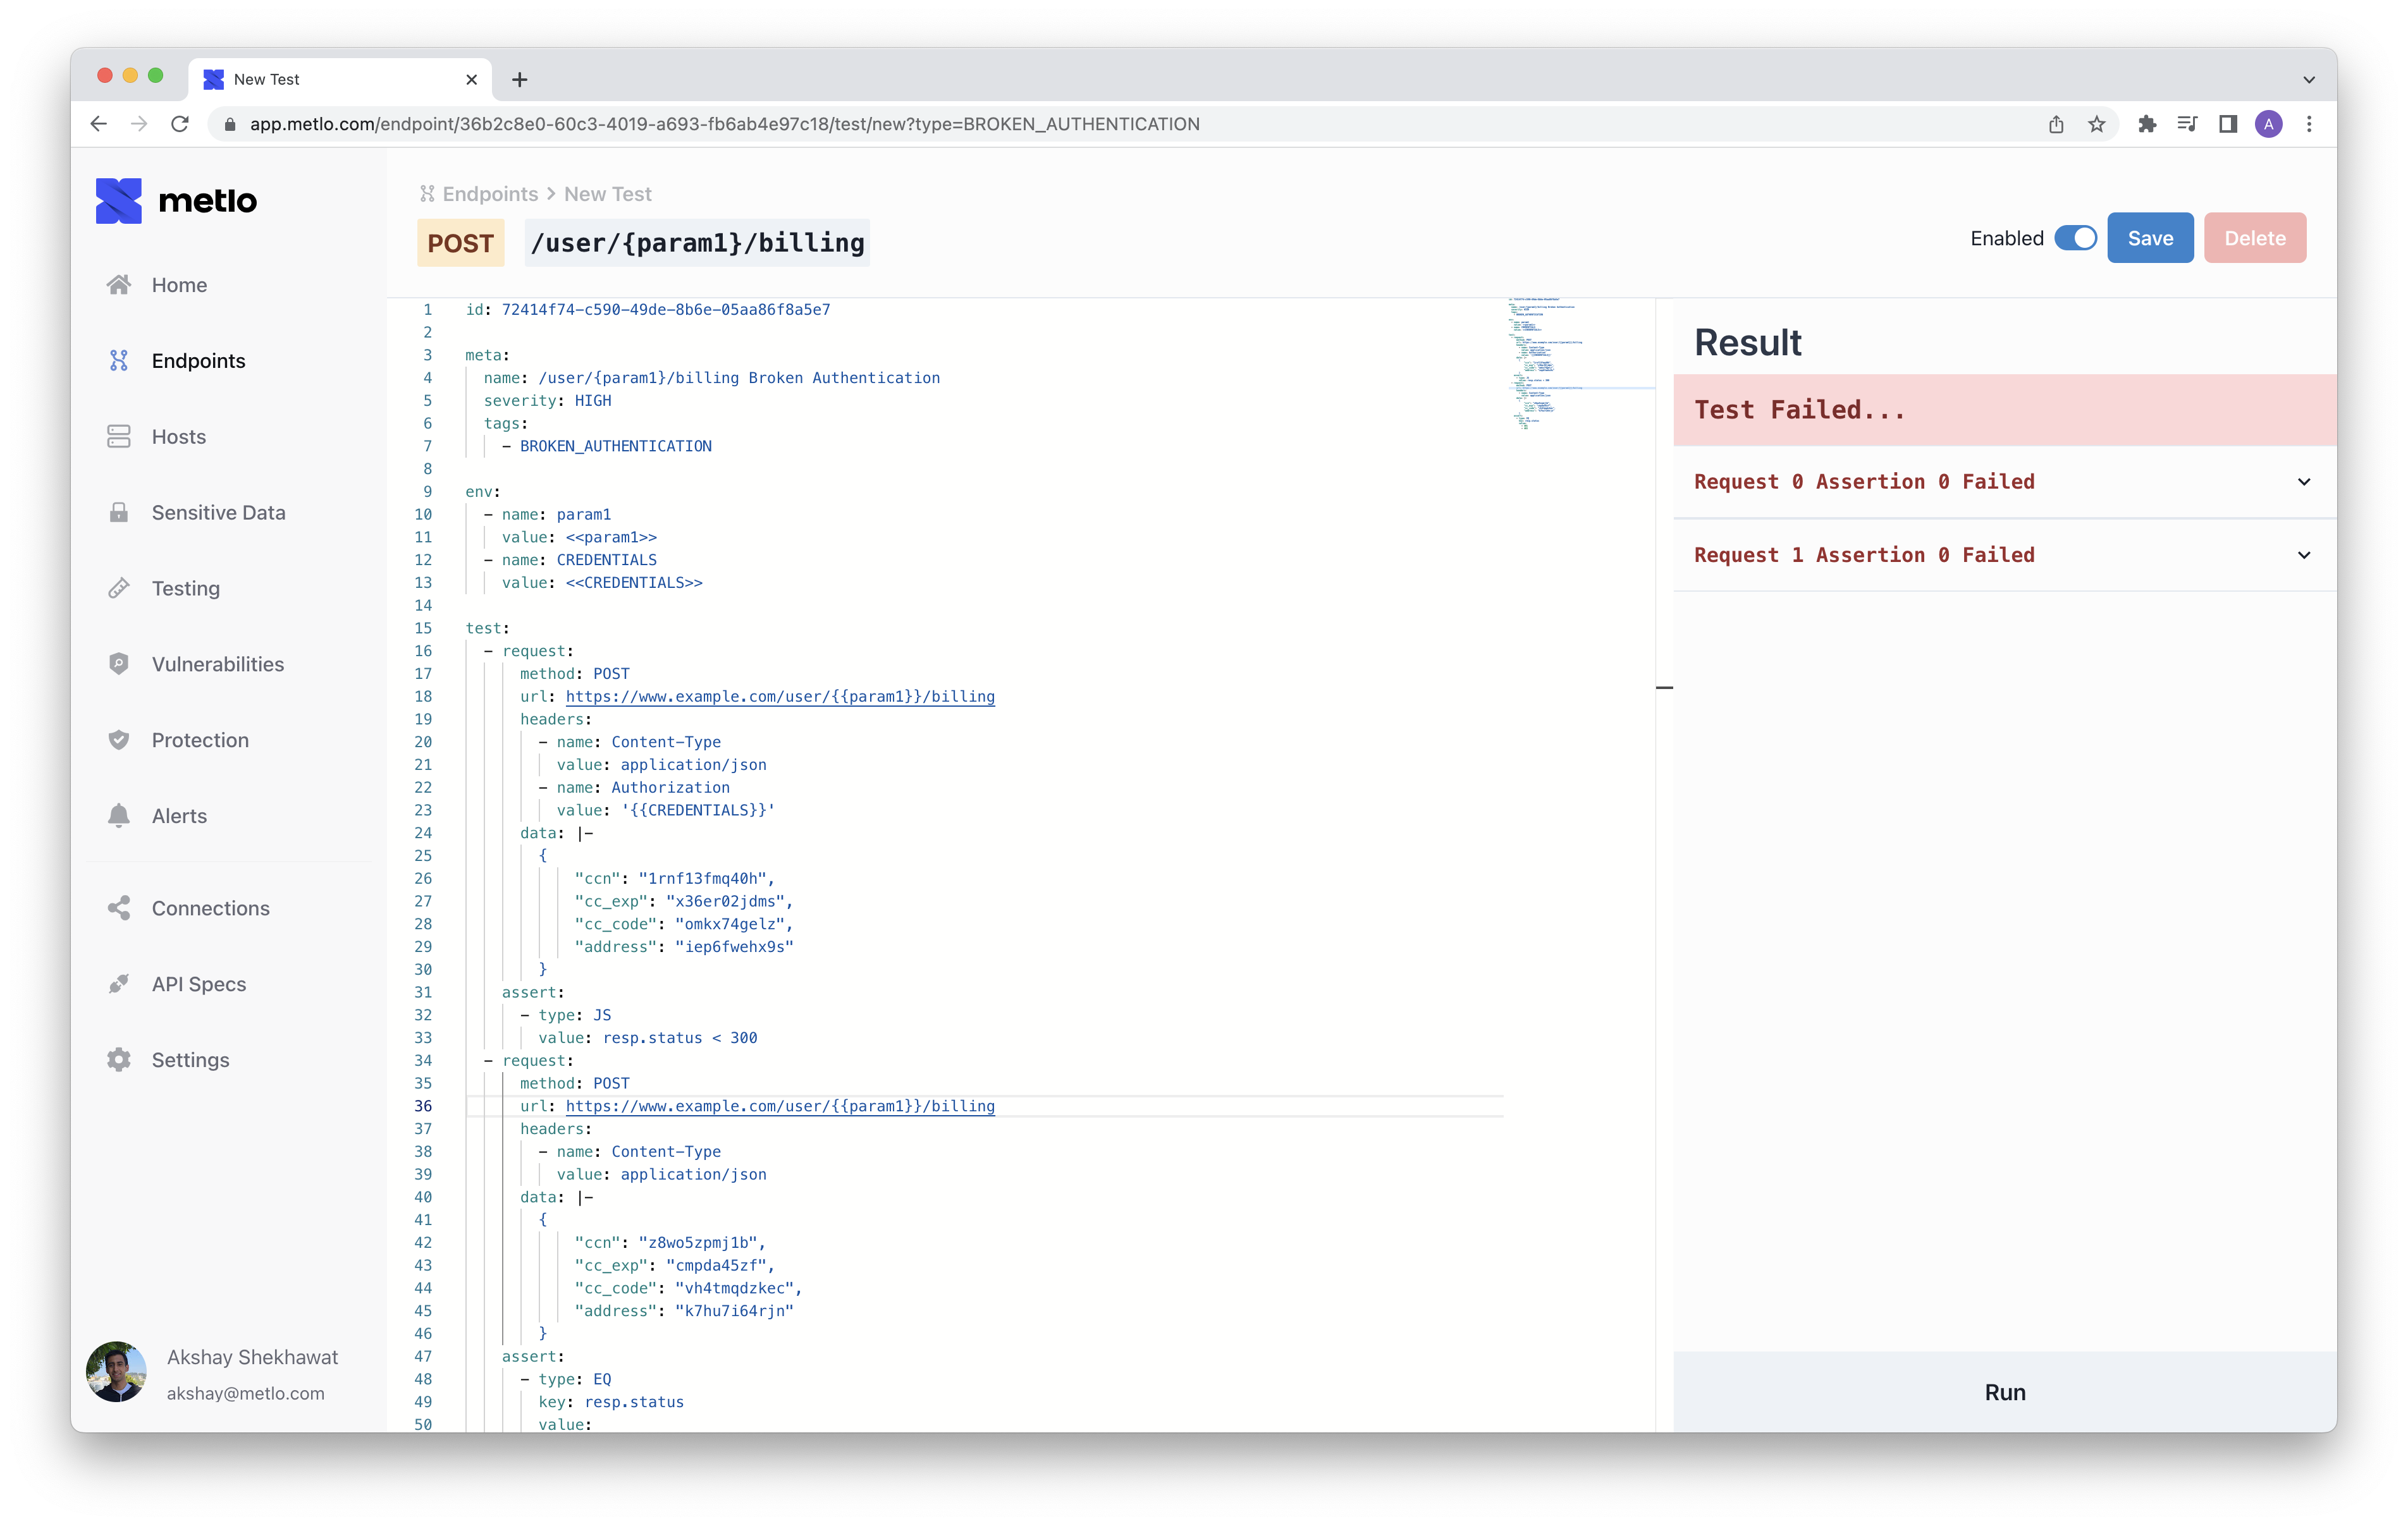Image resolution: width=2408 pixels, height=1526 pixels.
Task: Click the browser address bar URL
Action: 724,124
